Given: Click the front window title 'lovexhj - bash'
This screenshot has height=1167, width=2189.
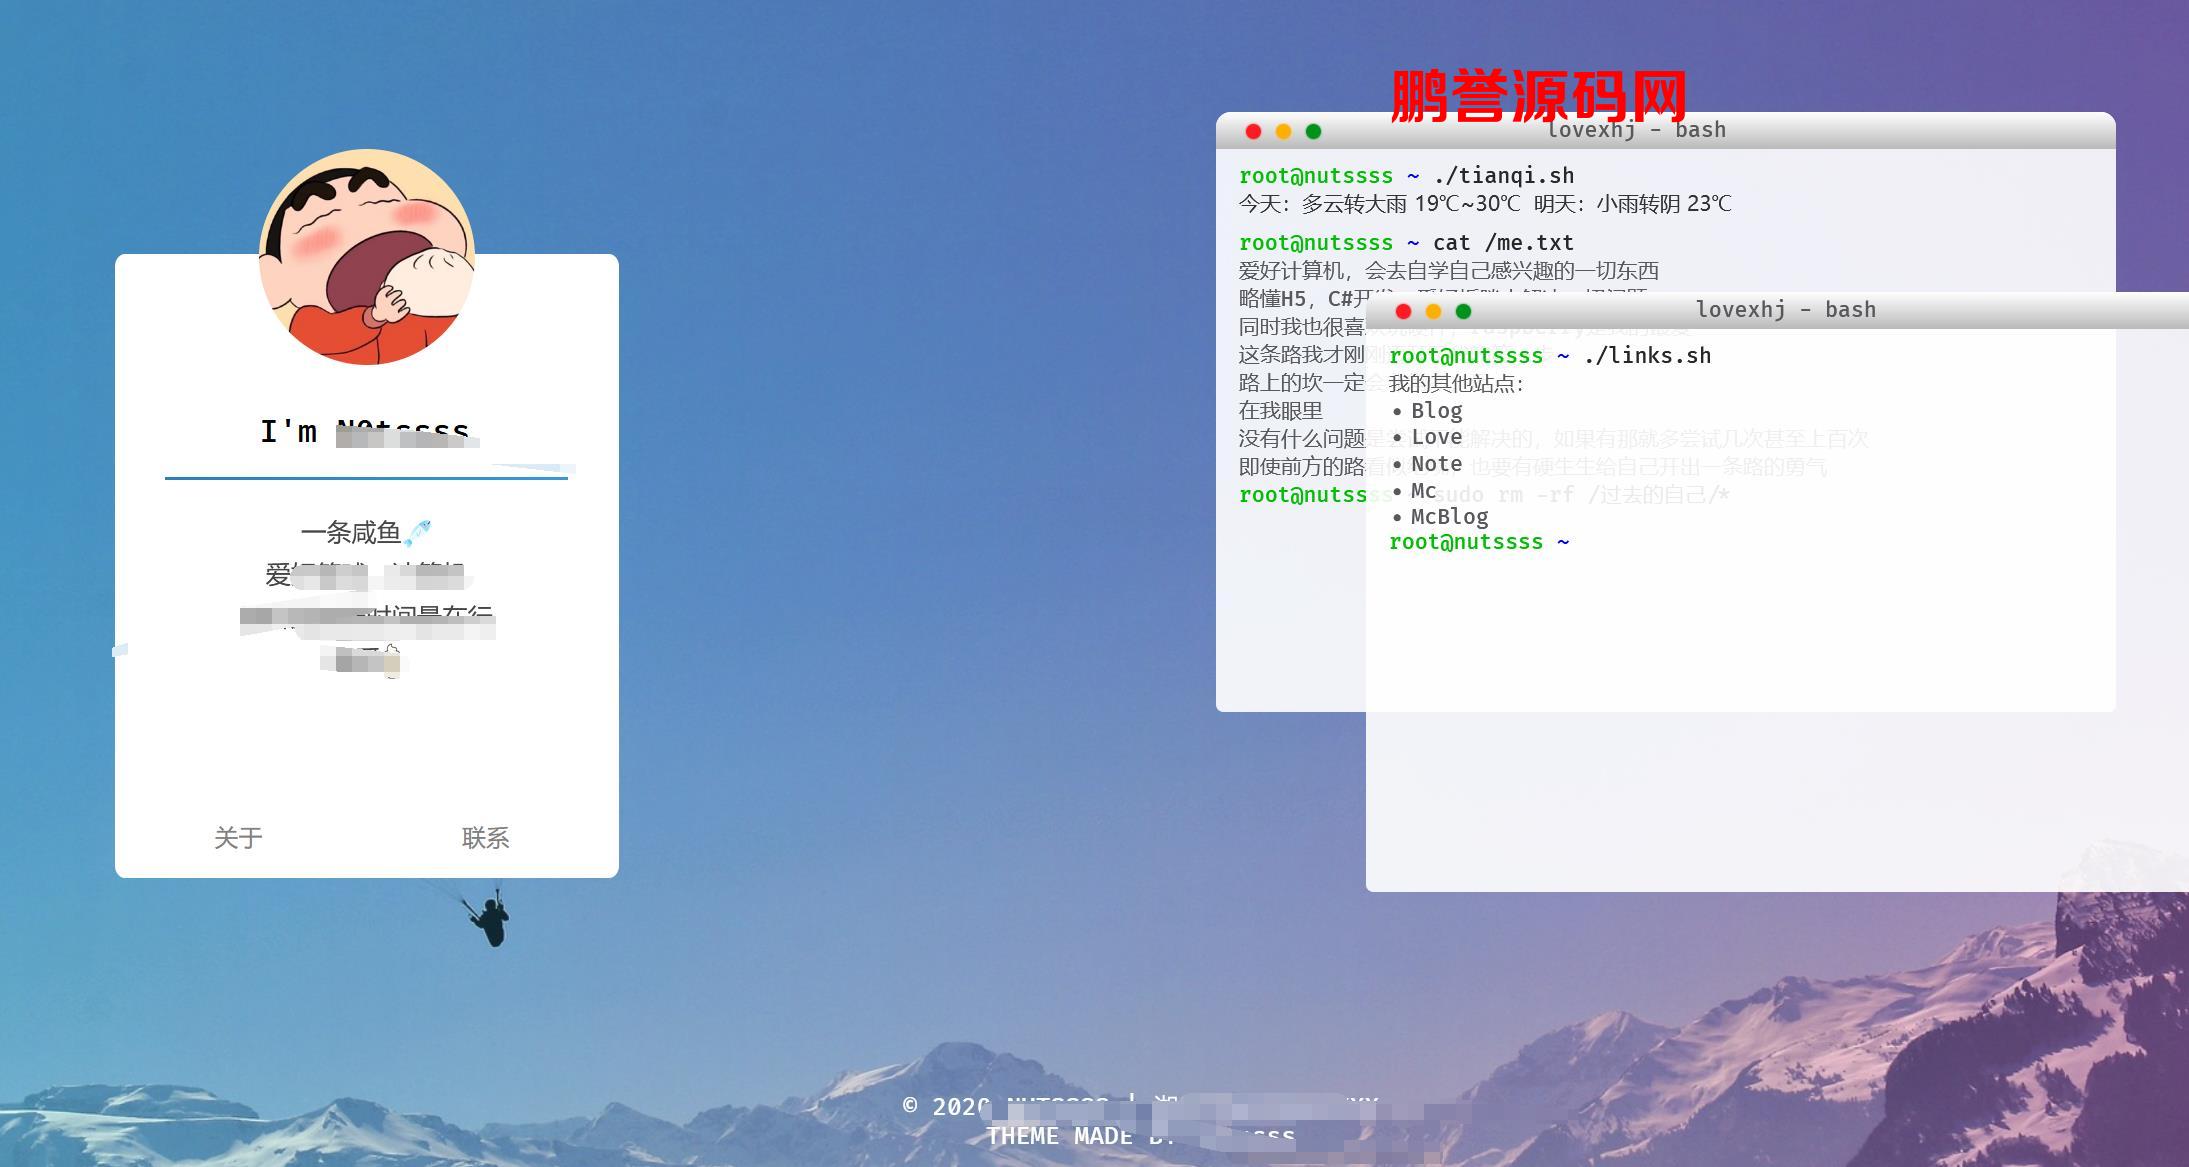Looking at the screenshot, I should click(1786, 310).
